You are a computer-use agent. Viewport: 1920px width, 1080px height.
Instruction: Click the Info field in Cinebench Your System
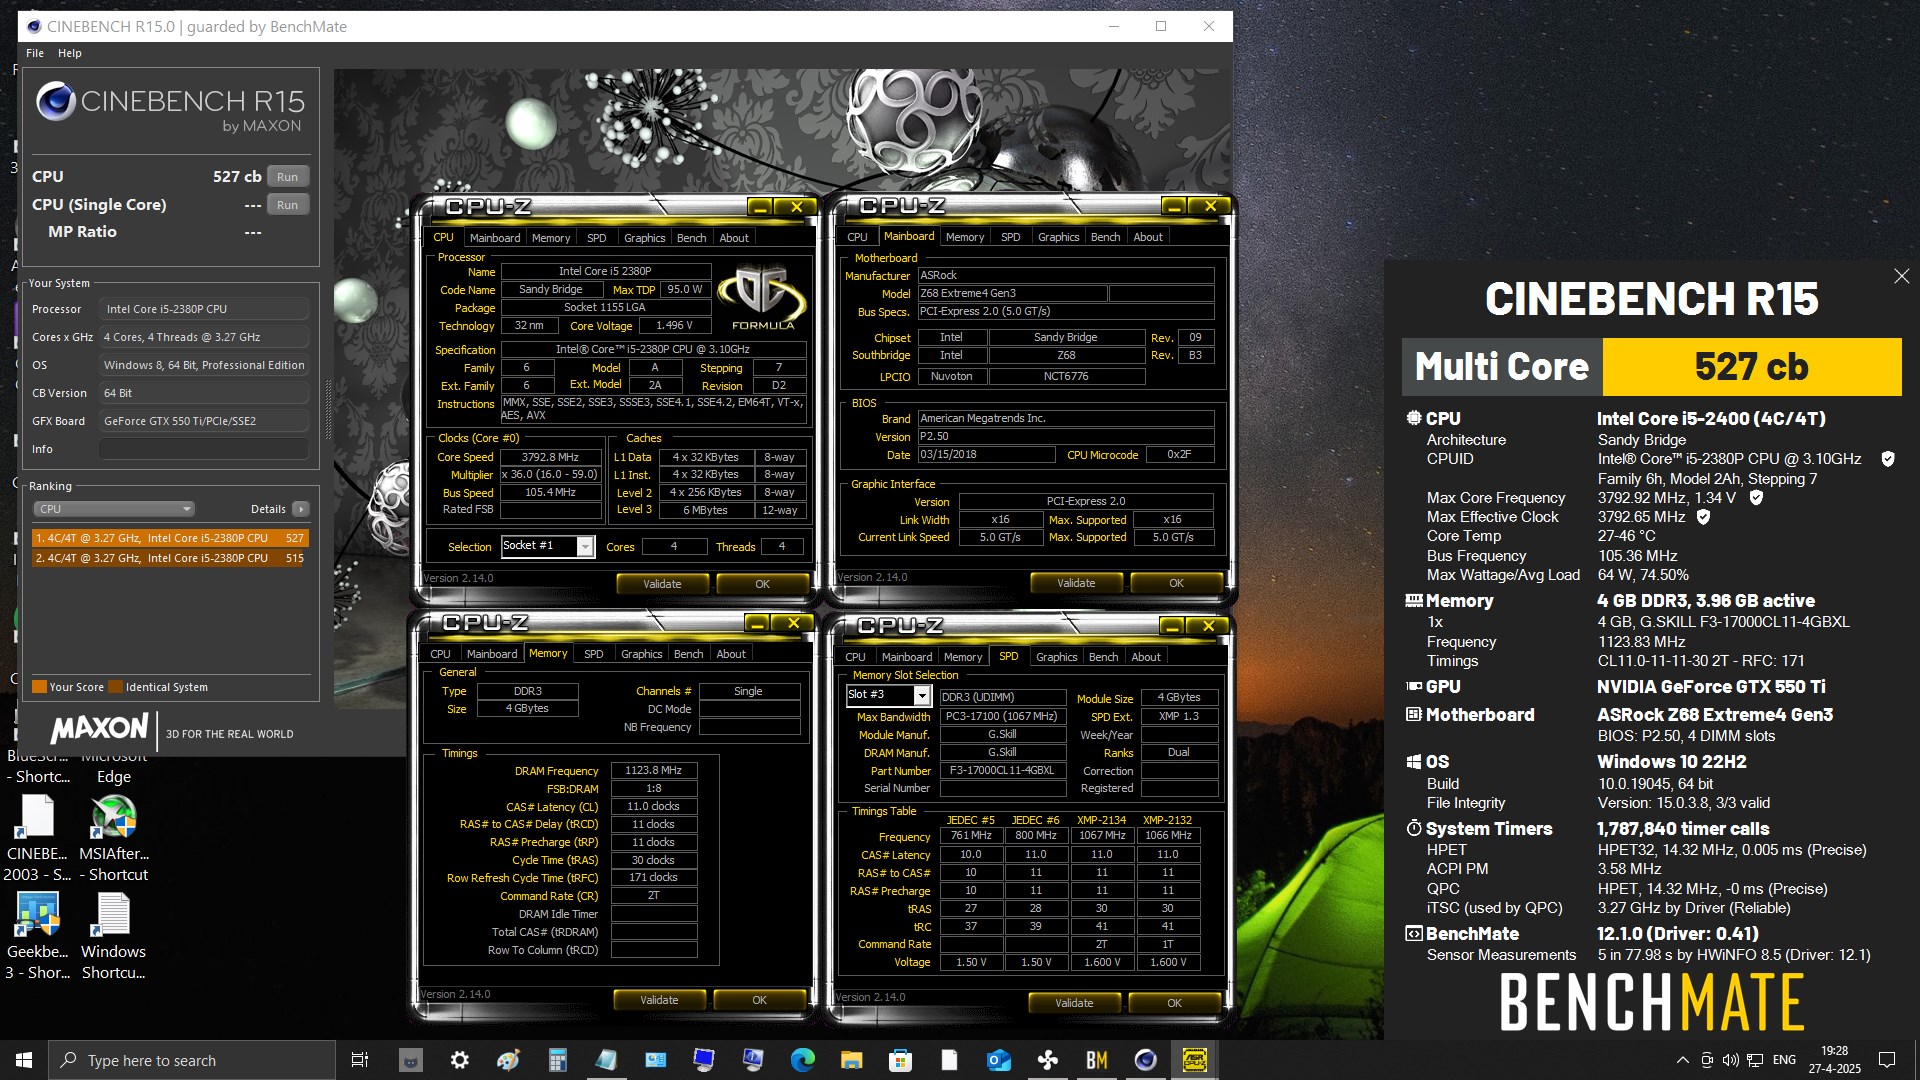204,449
